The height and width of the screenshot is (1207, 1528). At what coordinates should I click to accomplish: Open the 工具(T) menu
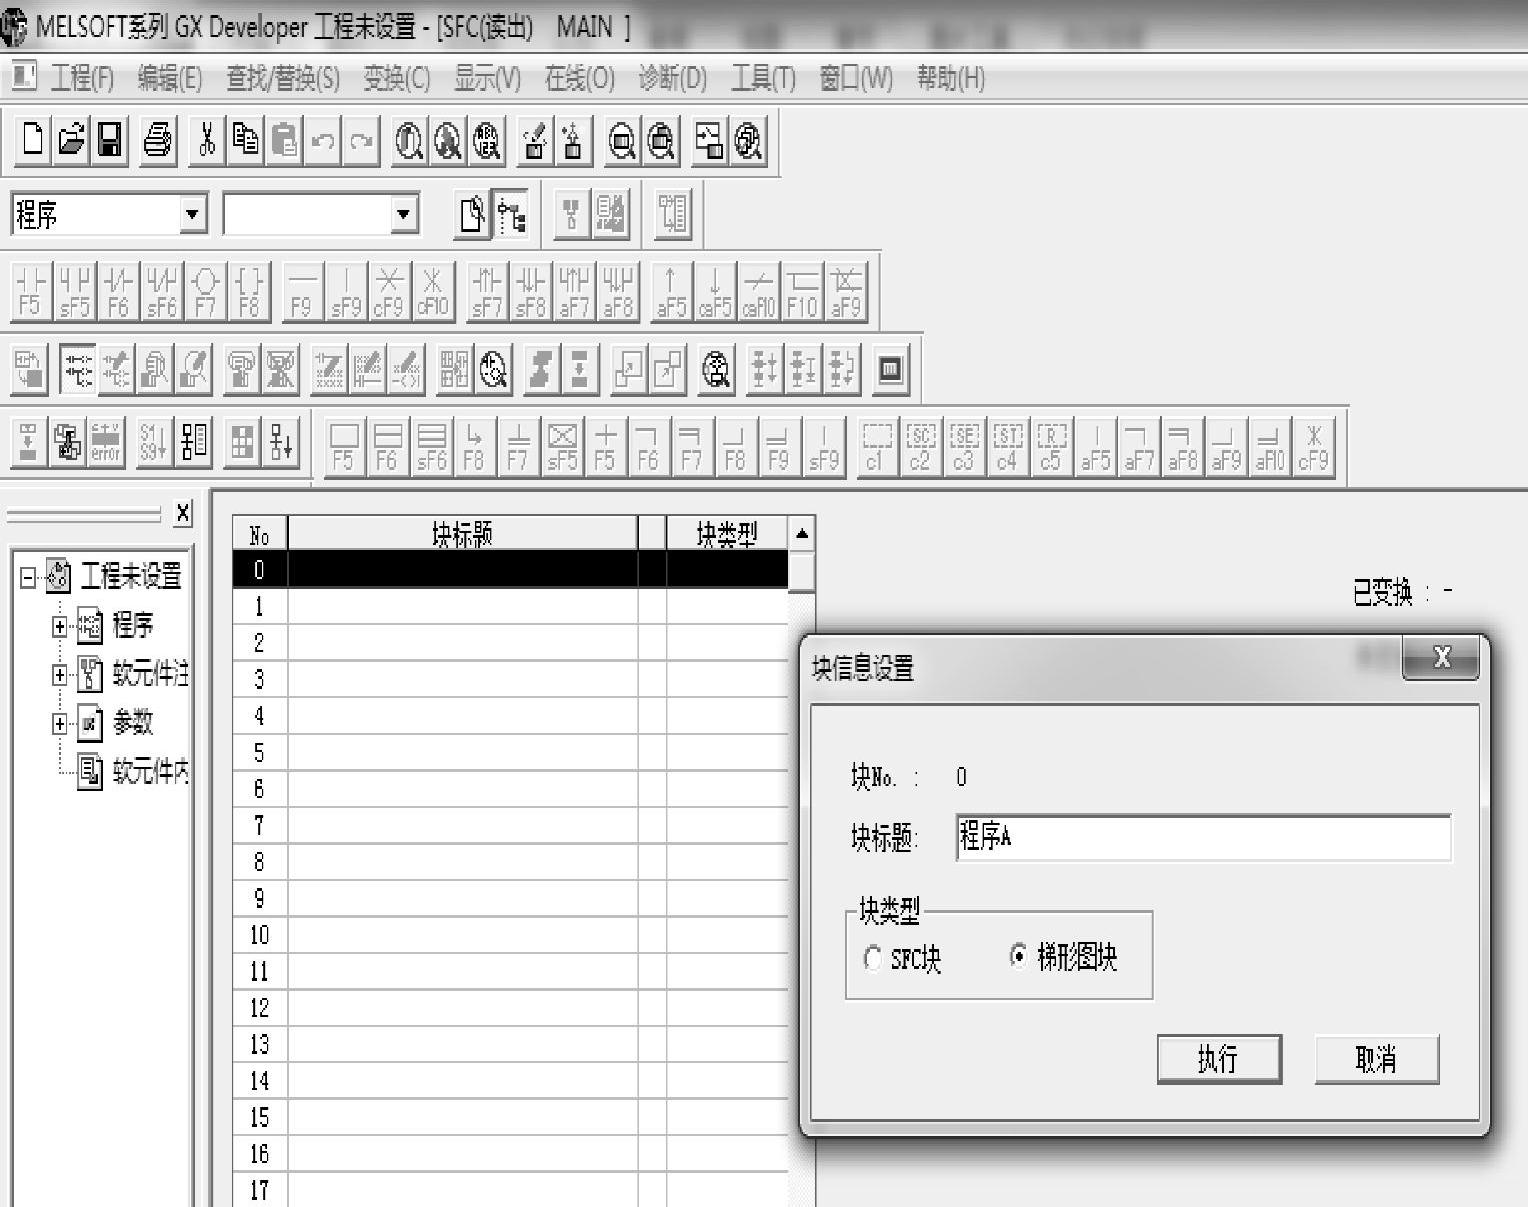(x=763, y=78)
